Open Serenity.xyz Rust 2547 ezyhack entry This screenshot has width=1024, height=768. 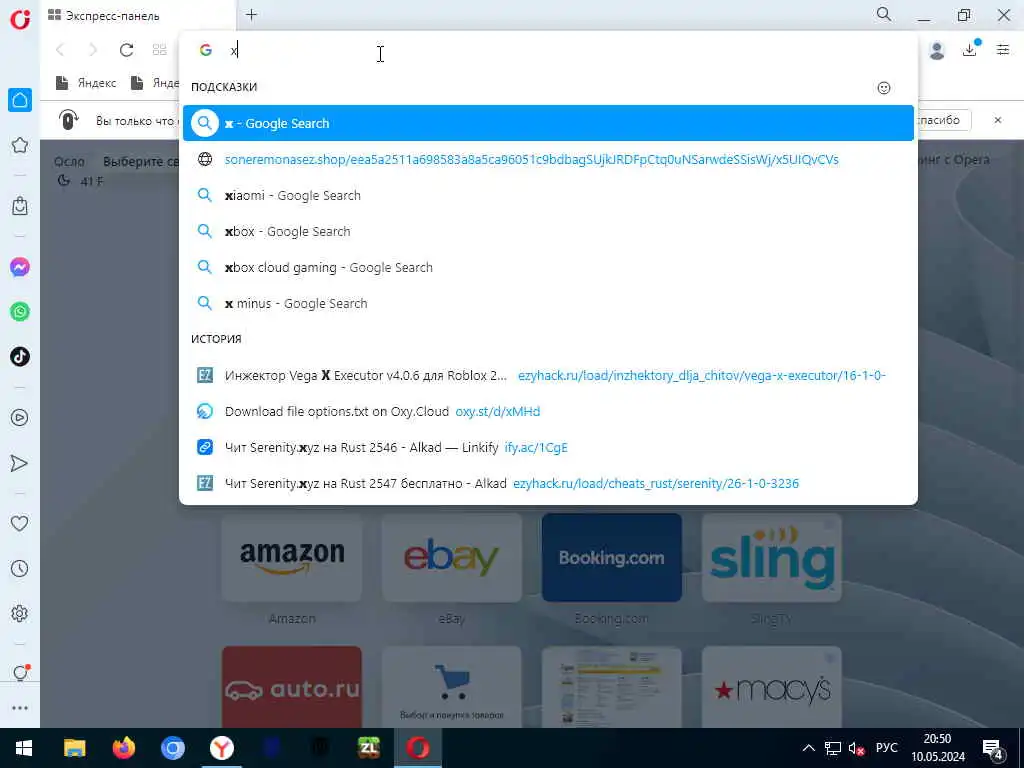[x=548, y=483]
